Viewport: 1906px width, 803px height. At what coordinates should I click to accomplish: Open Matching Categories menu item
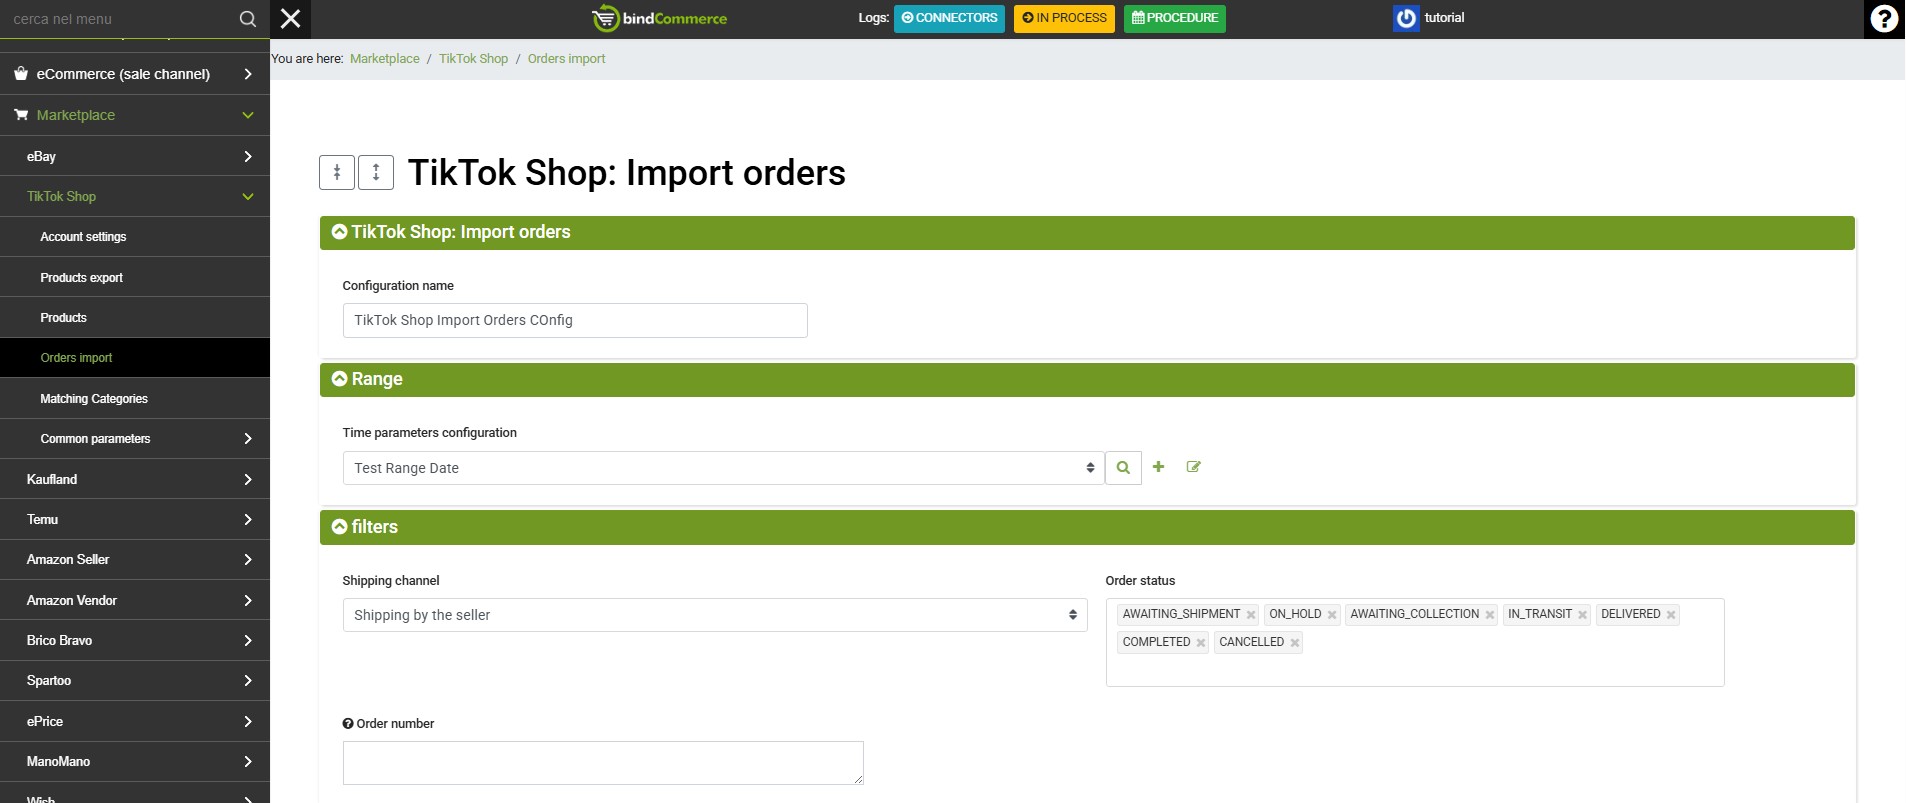click(x=135, y=399)
